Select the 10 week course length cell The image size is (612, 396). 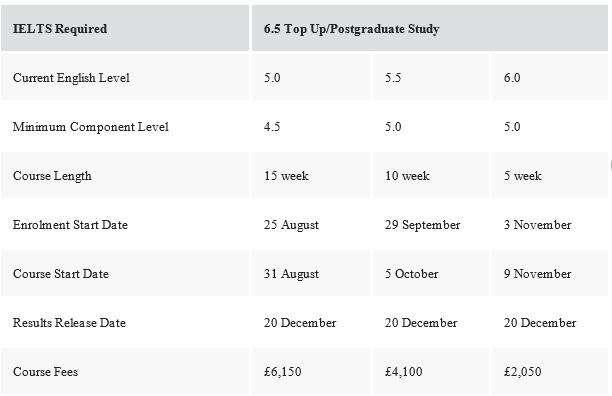pos(431,175)
